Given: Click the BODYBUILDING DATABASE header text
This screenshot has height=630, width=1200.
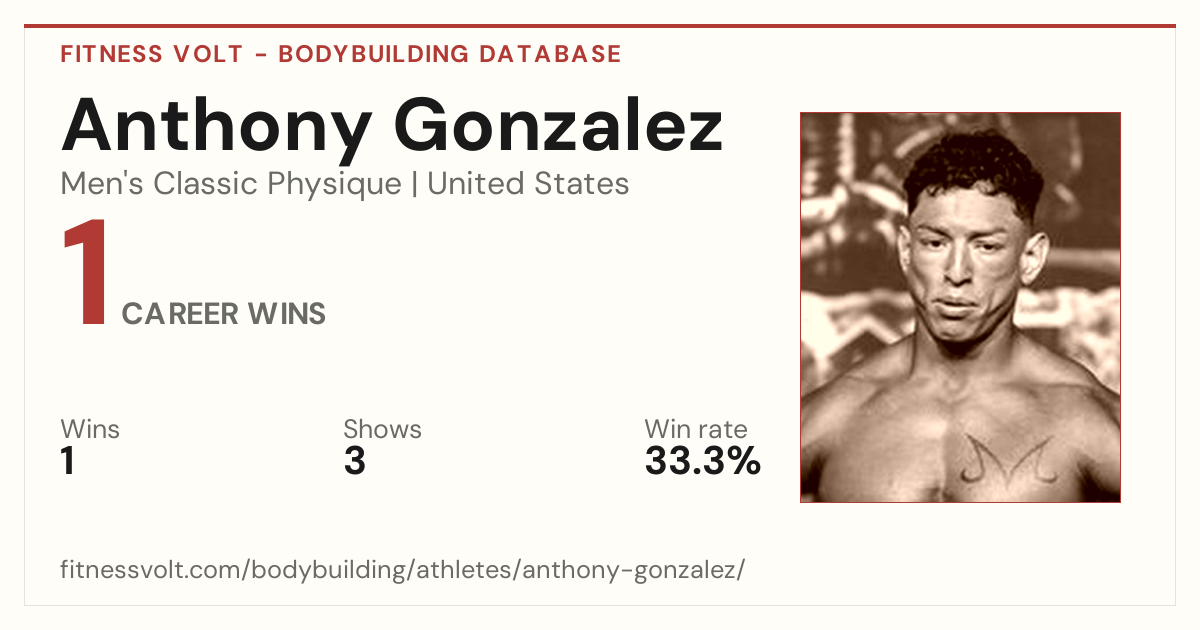Looking at the screenshot, I should 450,54.
